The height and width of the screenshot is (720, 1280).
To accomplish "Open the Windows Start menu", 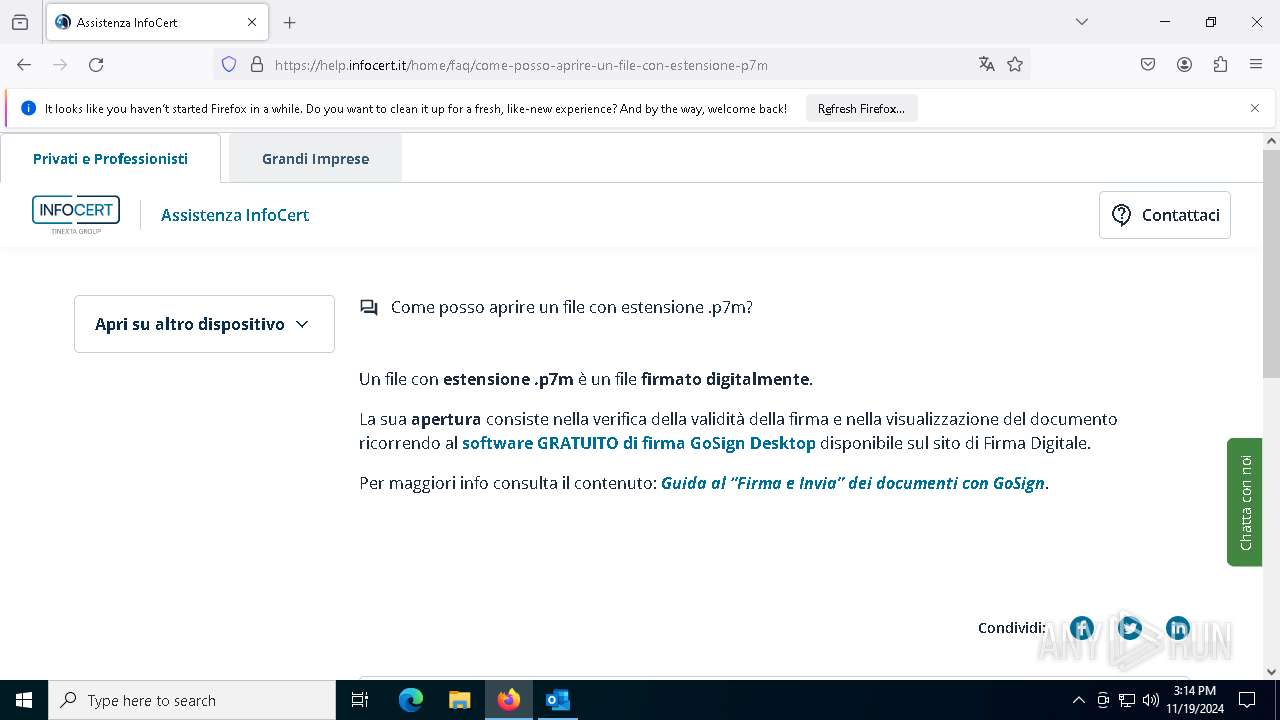I will (x=24, y=700).
